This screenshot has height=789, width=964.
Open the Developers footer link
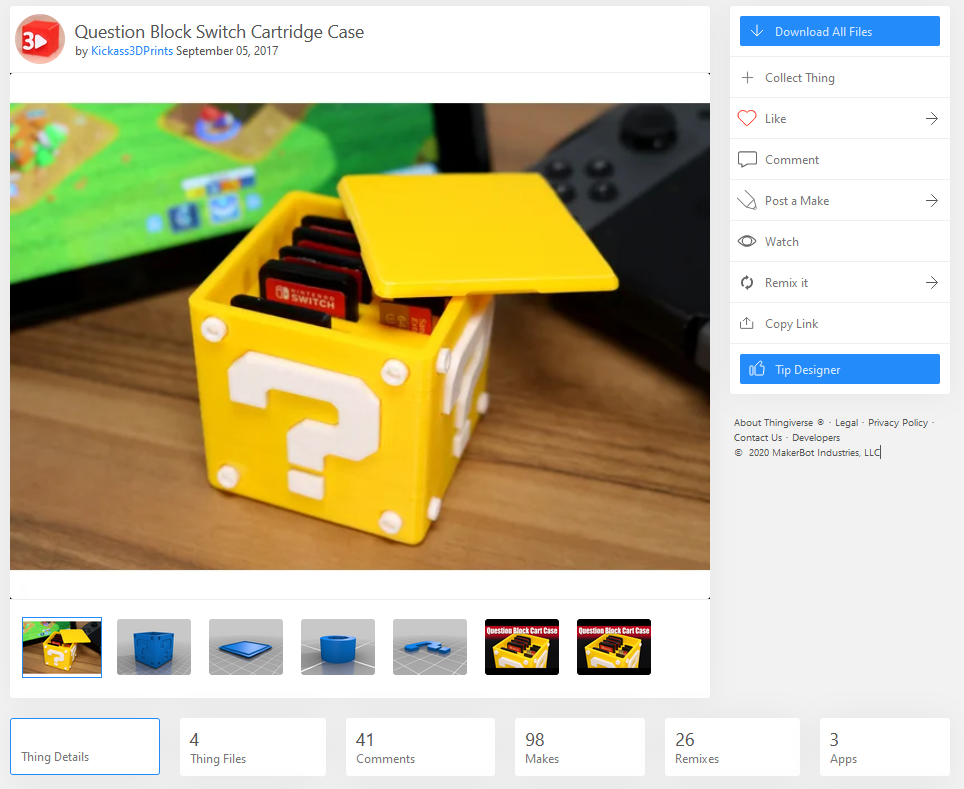(816, 437)
